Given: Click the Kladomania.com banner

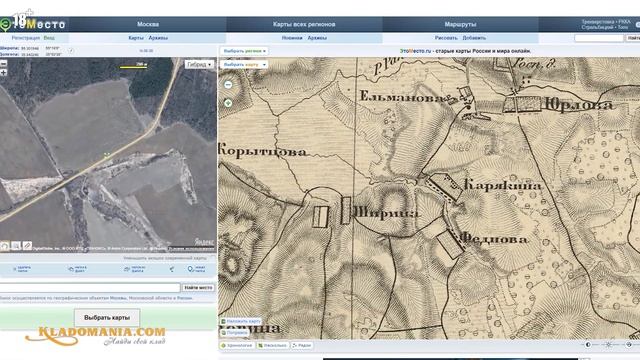Looking at the screenshot, I should coord(96,336).
